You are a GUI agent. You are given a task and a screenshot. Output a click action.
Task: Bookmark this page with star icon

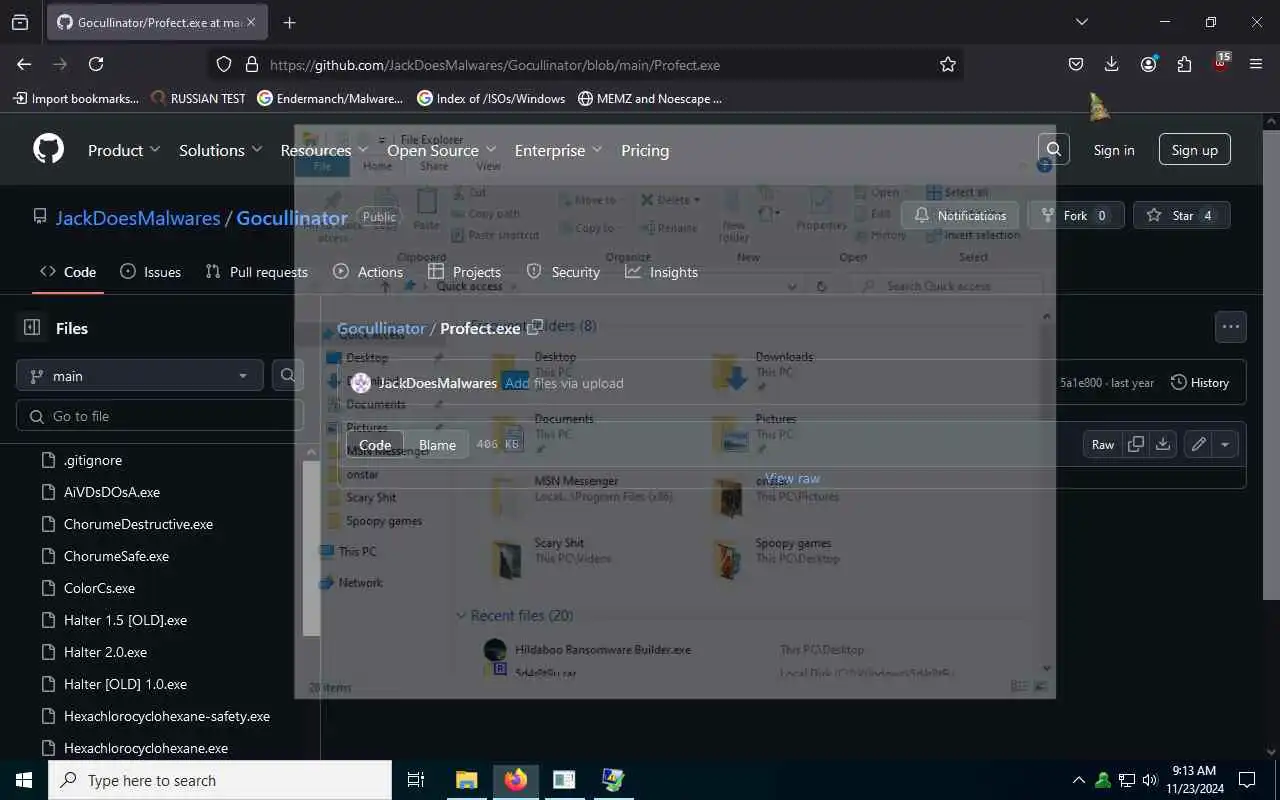click(947, 64)
